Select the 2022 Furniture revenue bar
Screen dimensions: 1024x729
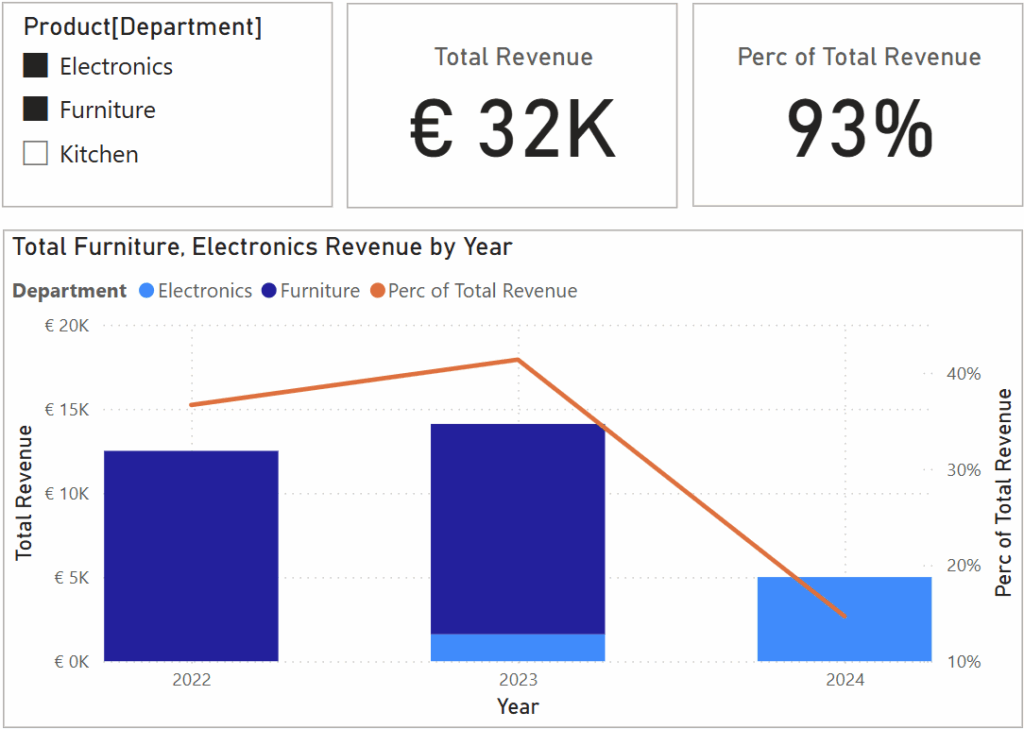click(x=191, y=555)
